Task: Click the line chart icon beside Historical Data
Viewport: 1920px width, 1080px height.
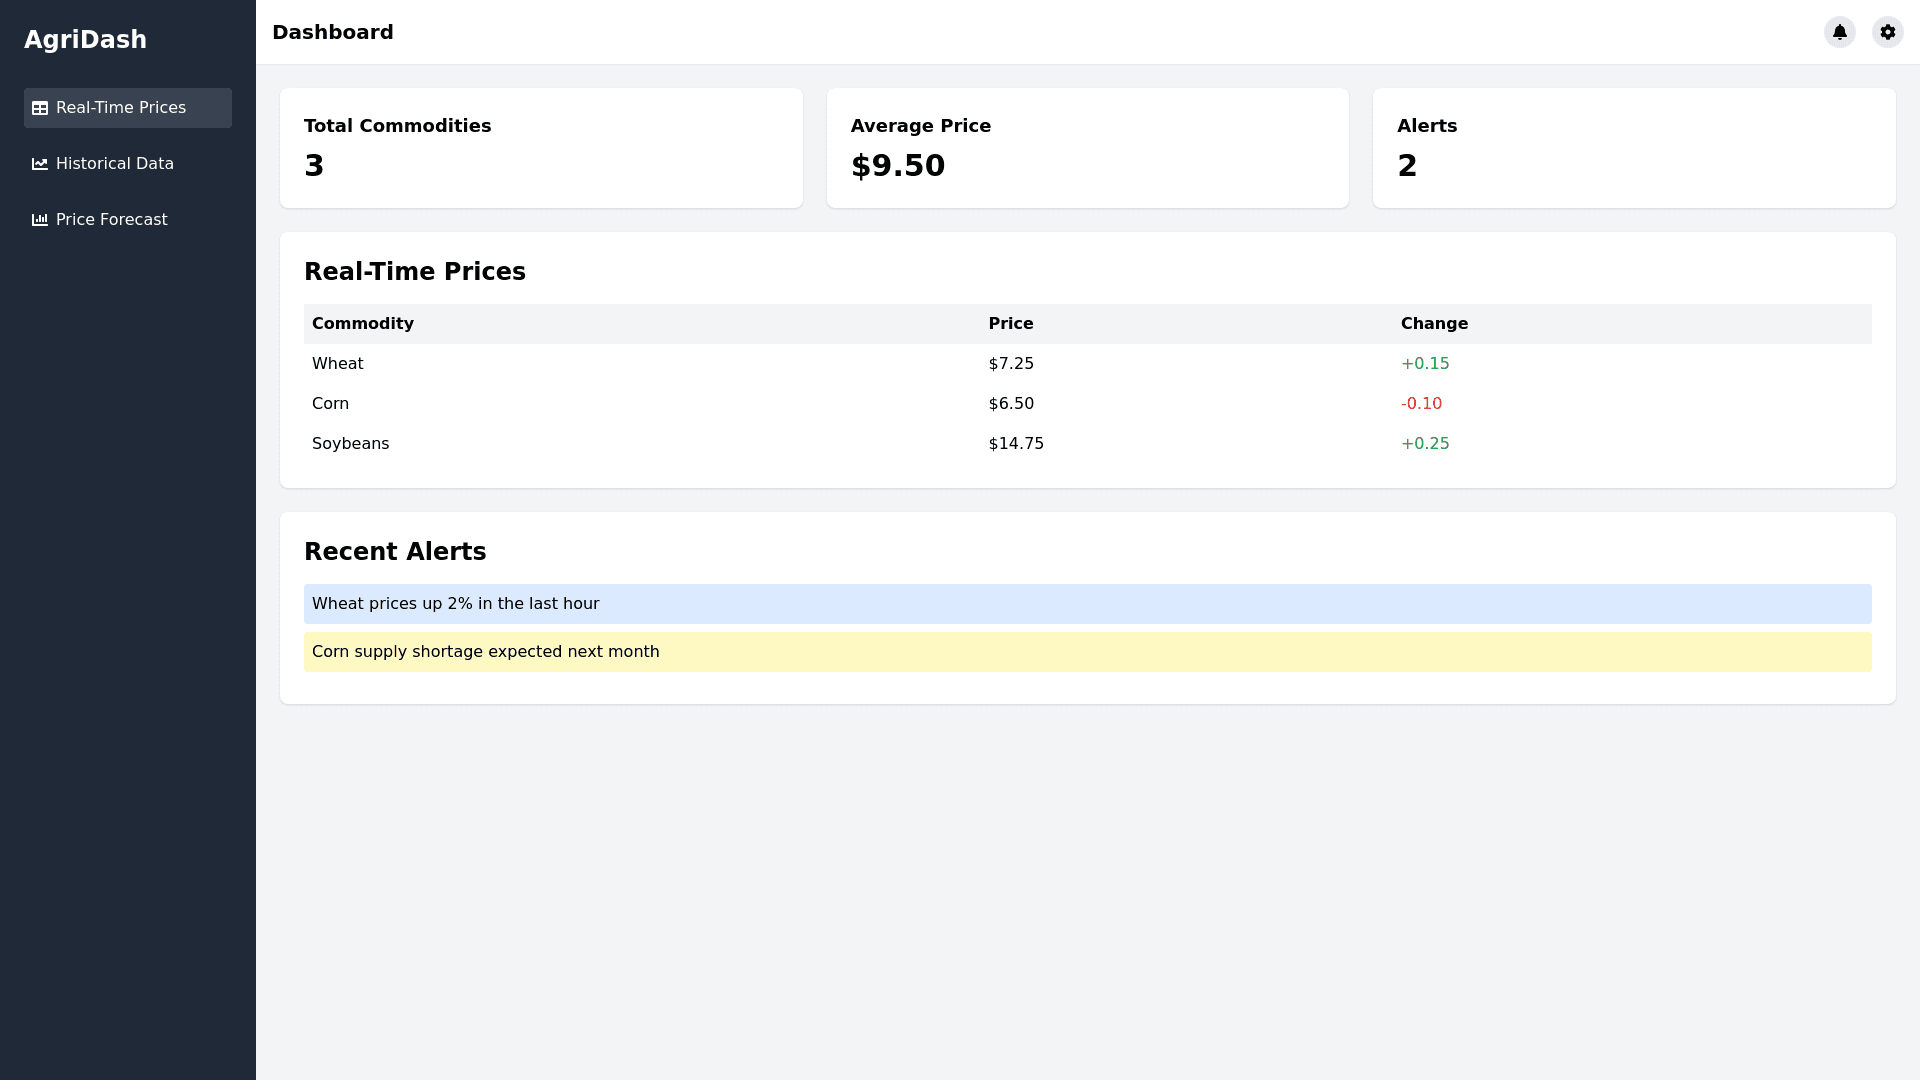Action: coord(40,164)
